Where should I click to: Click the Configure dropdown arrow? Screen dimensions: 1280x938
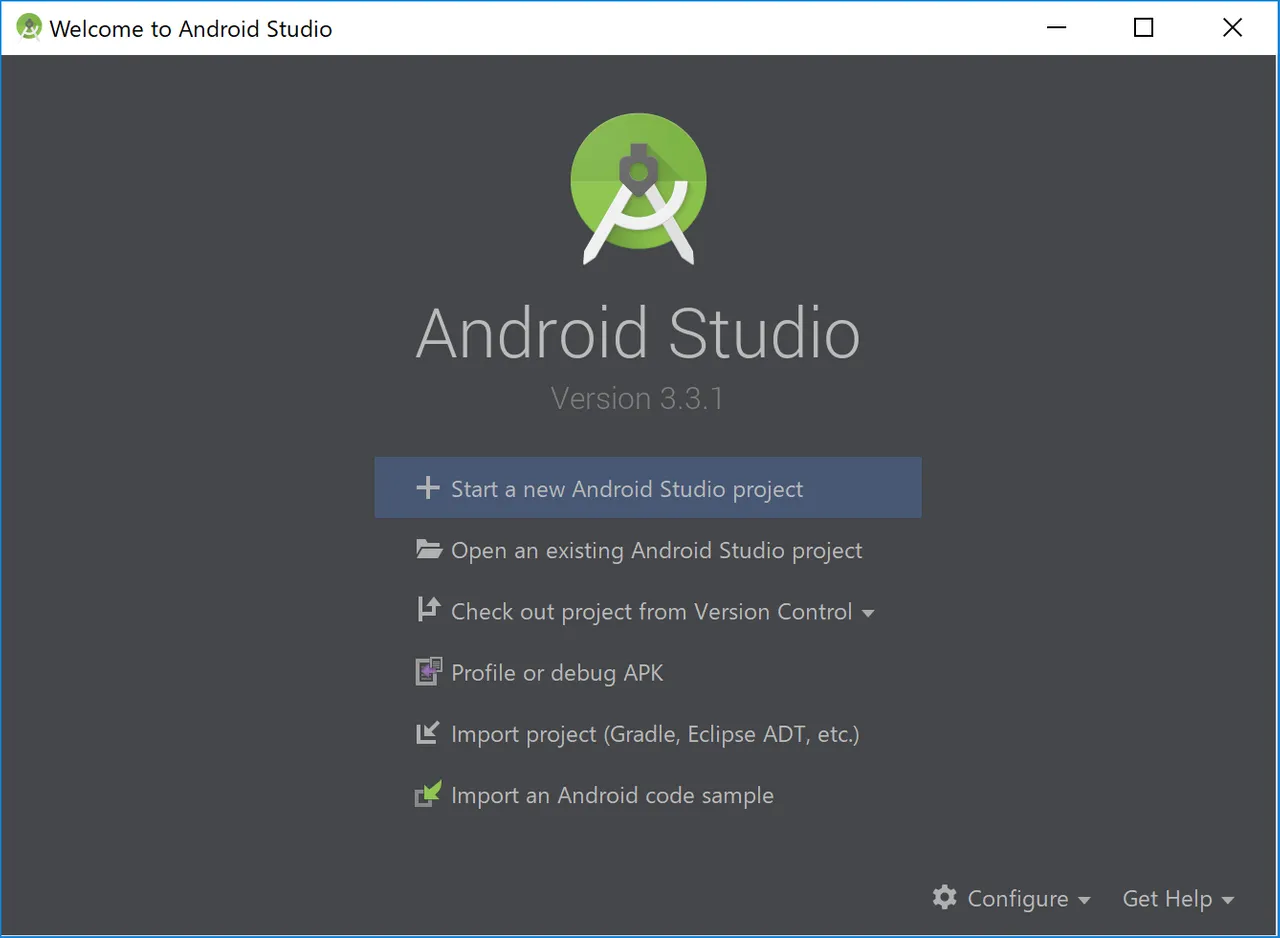pos(1084,900)
